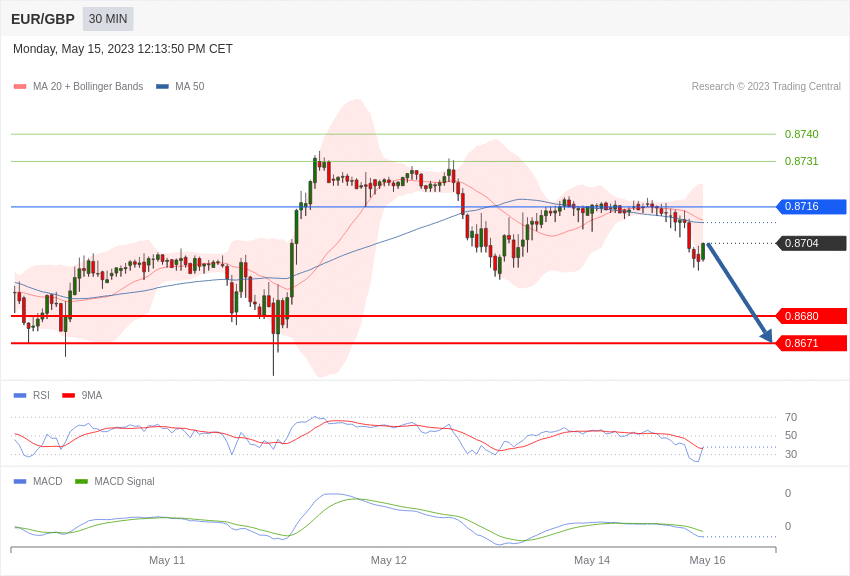Select the date and time text line

123,49
